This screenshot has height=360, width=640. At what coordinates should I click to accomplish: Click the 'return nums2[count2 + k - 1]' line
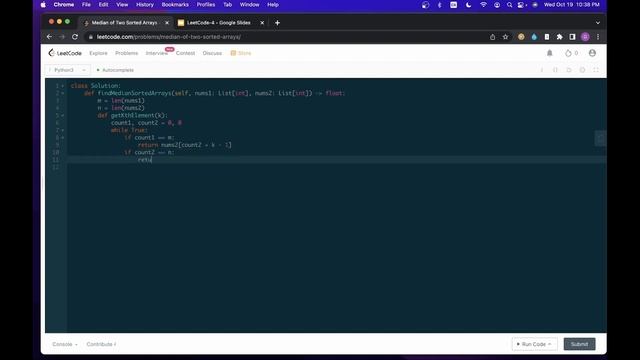pyautogui.click(x=184, y=145)
